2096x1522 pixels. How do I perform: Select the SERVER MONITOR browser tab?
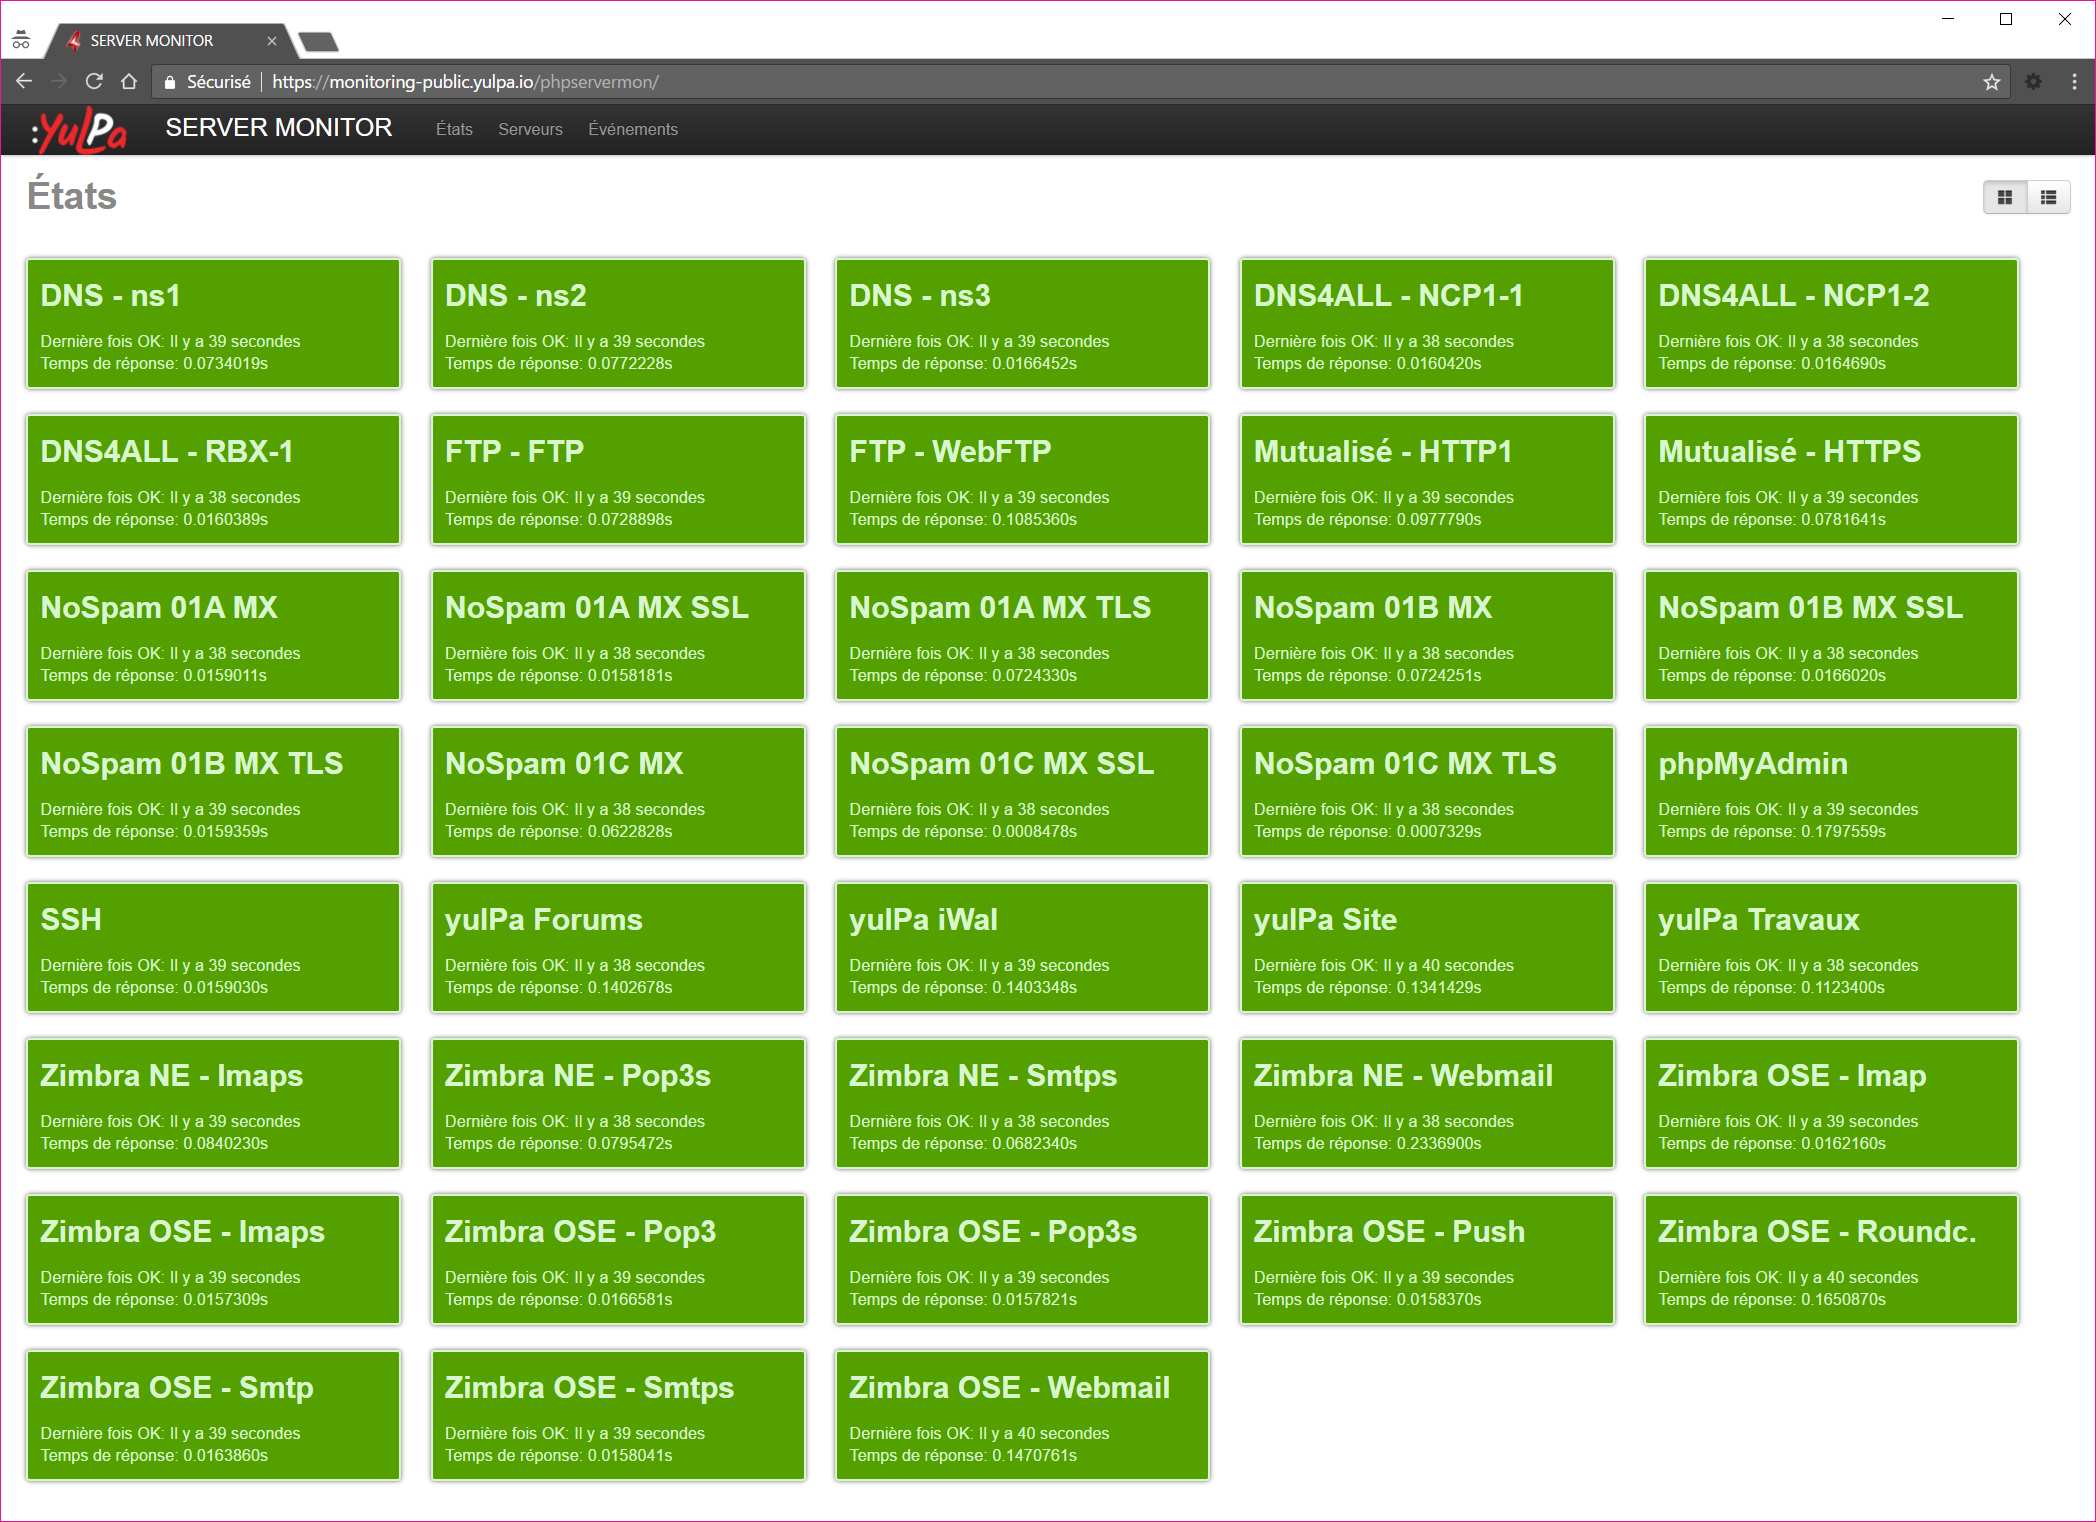coord(170,41)
